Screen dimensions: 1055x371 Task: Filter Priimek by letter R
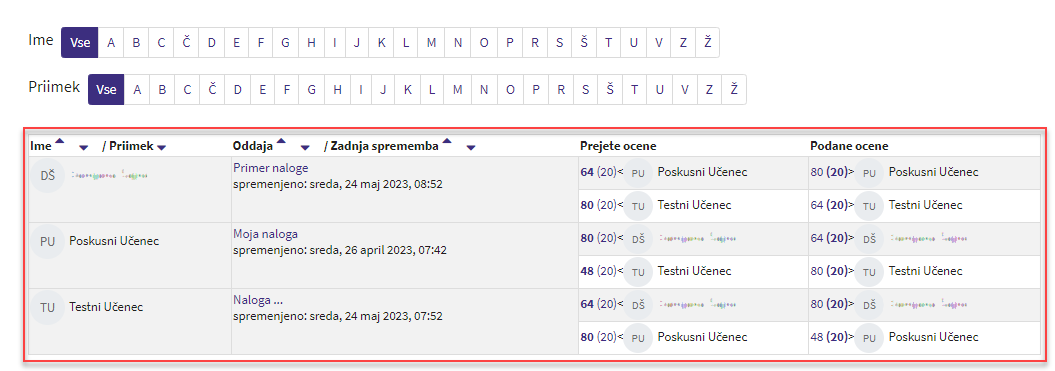pos(560,90)
